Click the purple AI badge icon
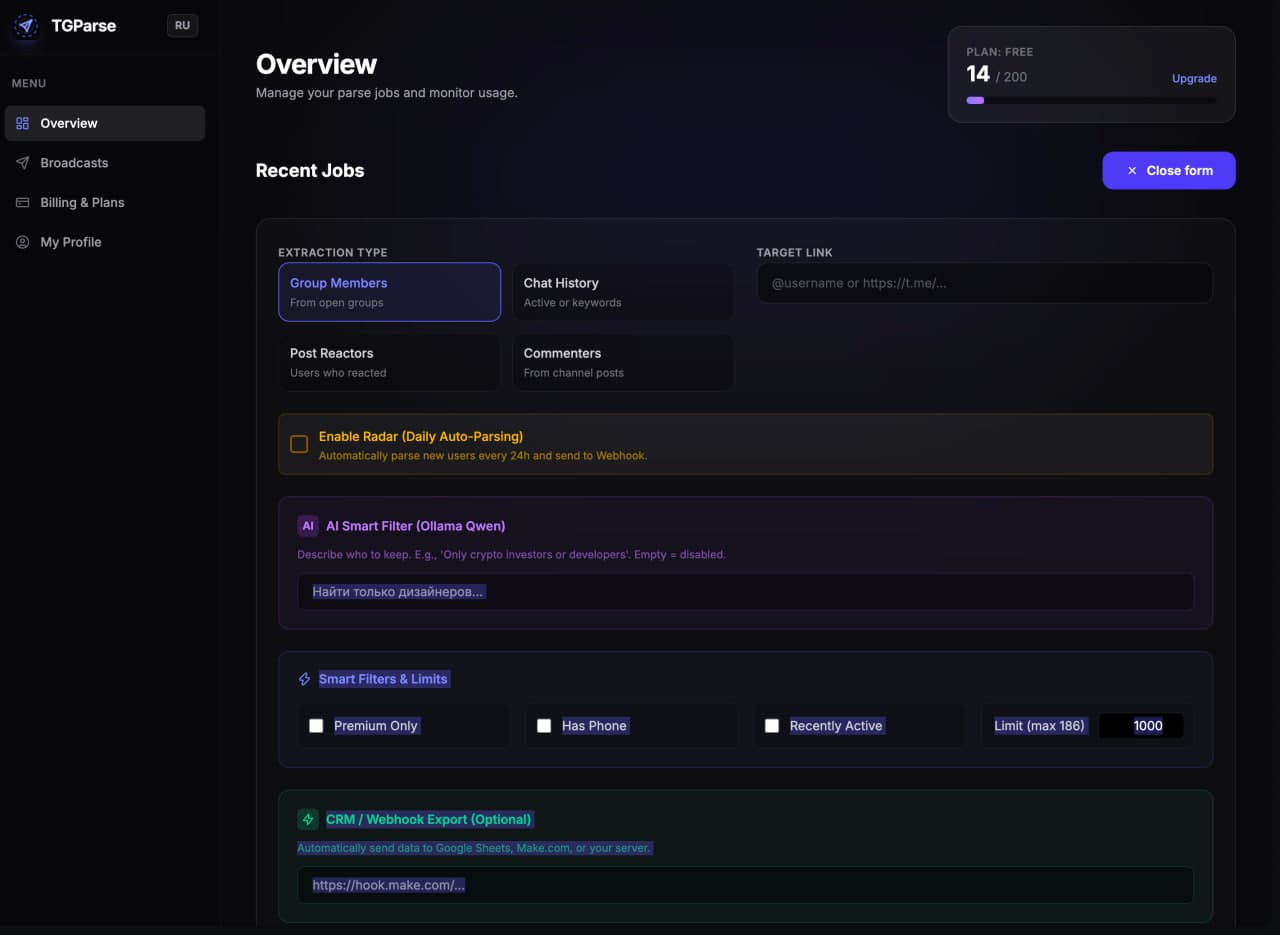This screenshot has width=1280, height=935. click(x=308, y=526)
